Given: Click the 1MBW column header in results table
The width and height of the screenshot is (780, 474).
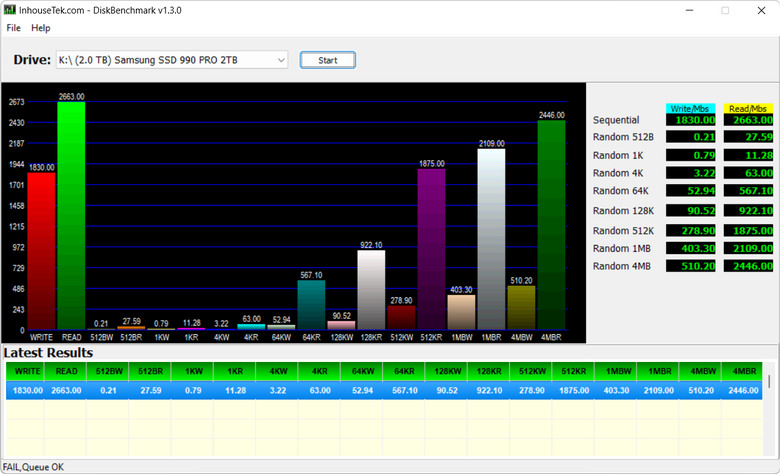Looking at the screenshot, I should 616,371.
